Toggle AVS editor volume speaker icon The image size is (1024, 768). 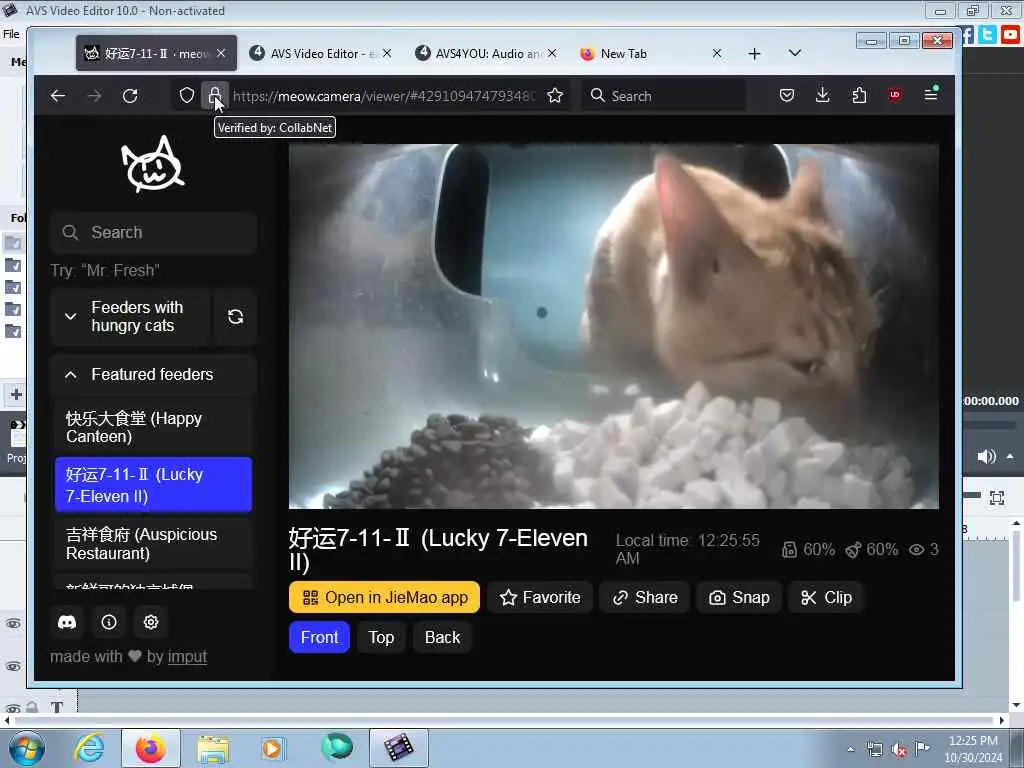point(986,456)
